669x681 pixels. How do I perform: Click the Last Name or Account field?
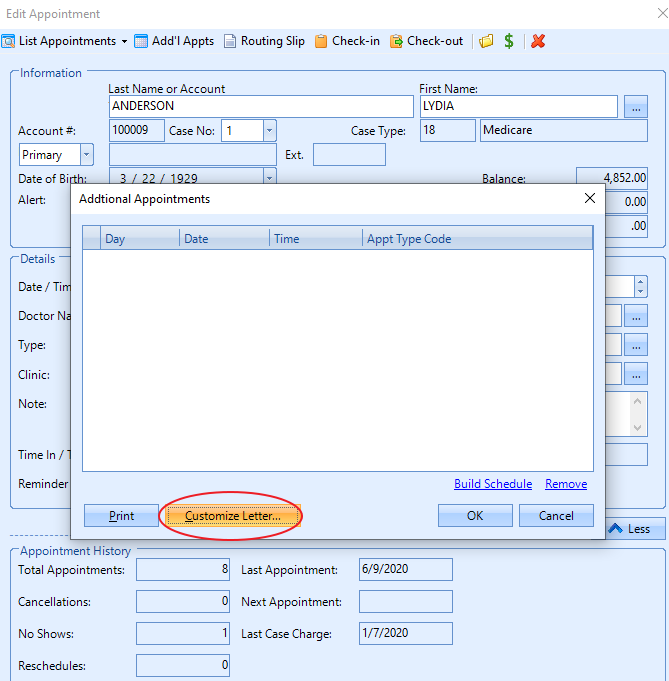260,106
